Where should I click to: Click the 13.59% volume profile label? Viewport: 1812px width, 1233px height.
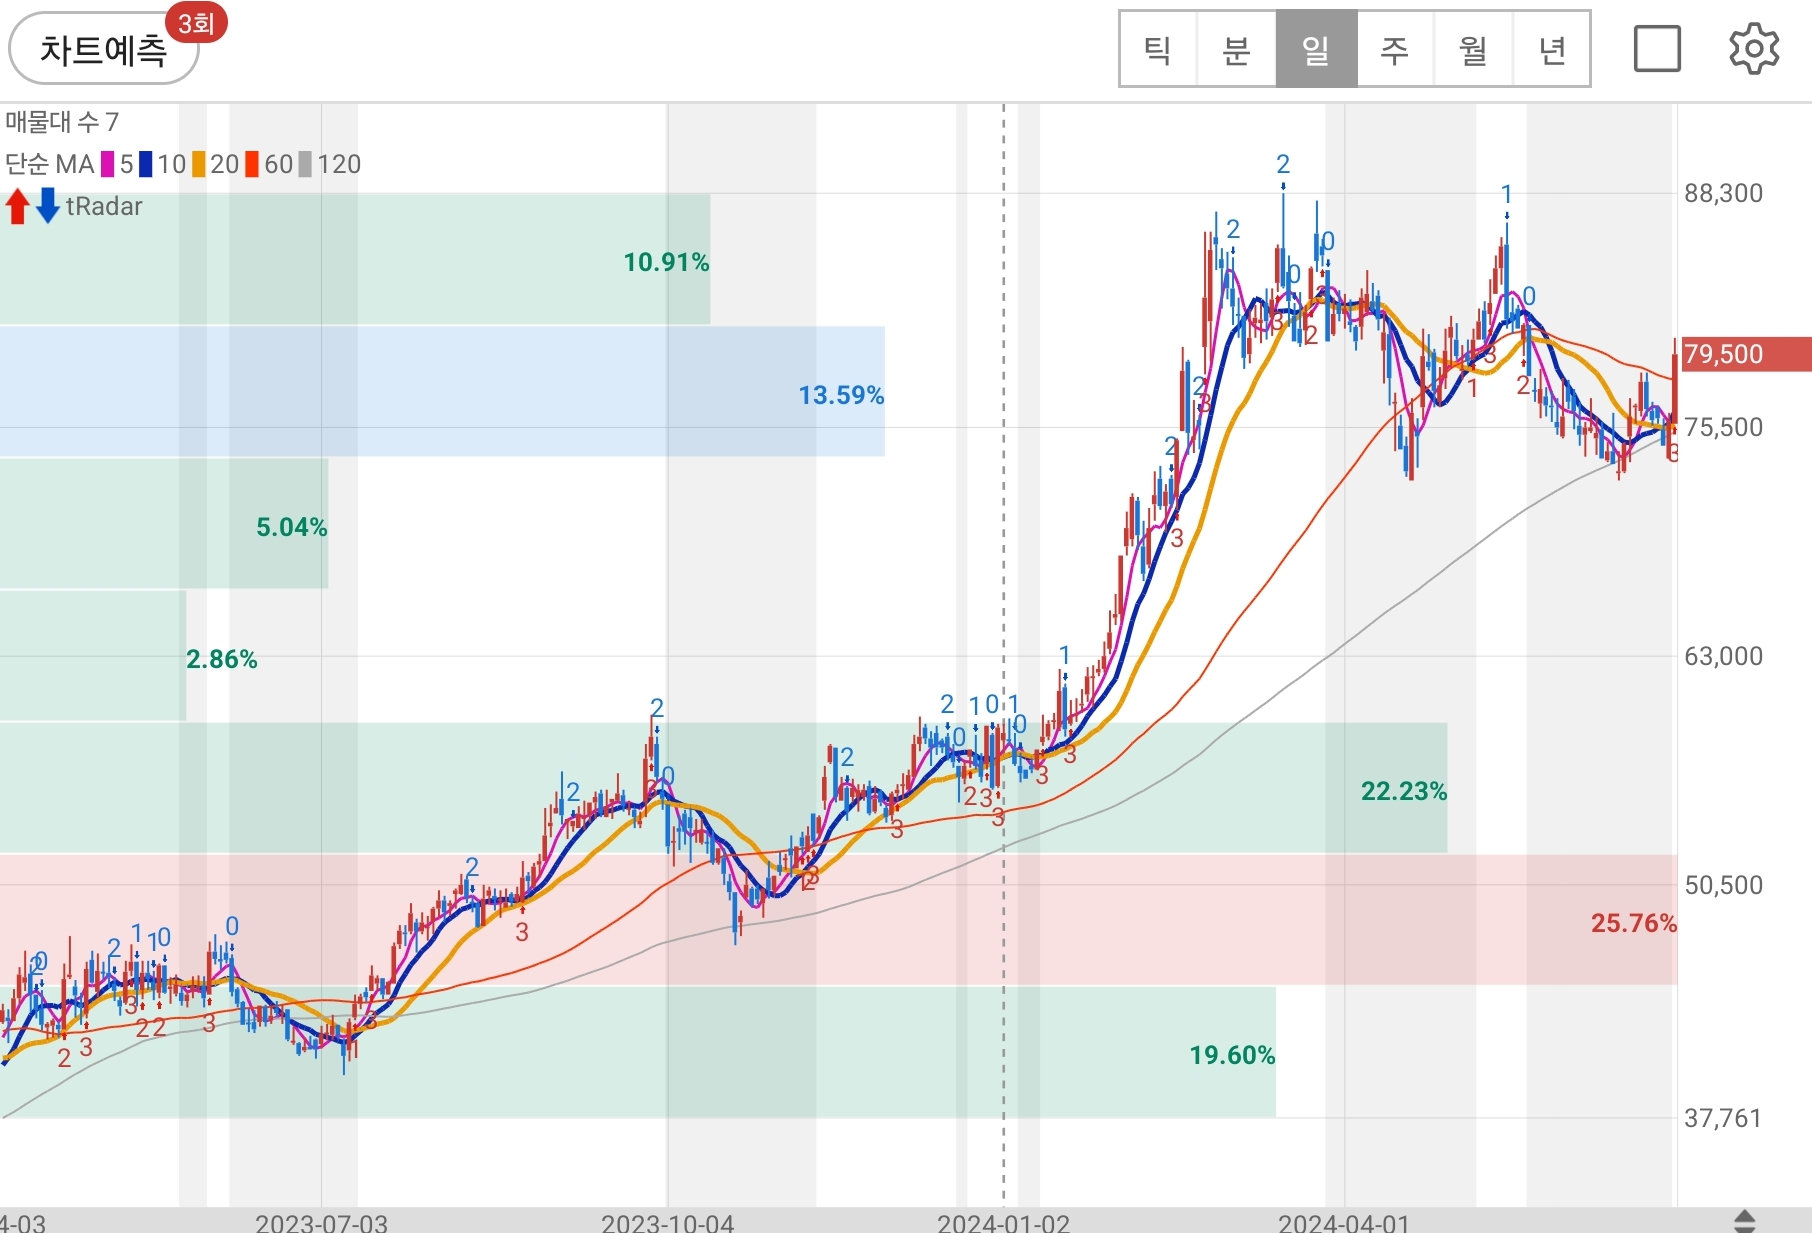(841, 395)
